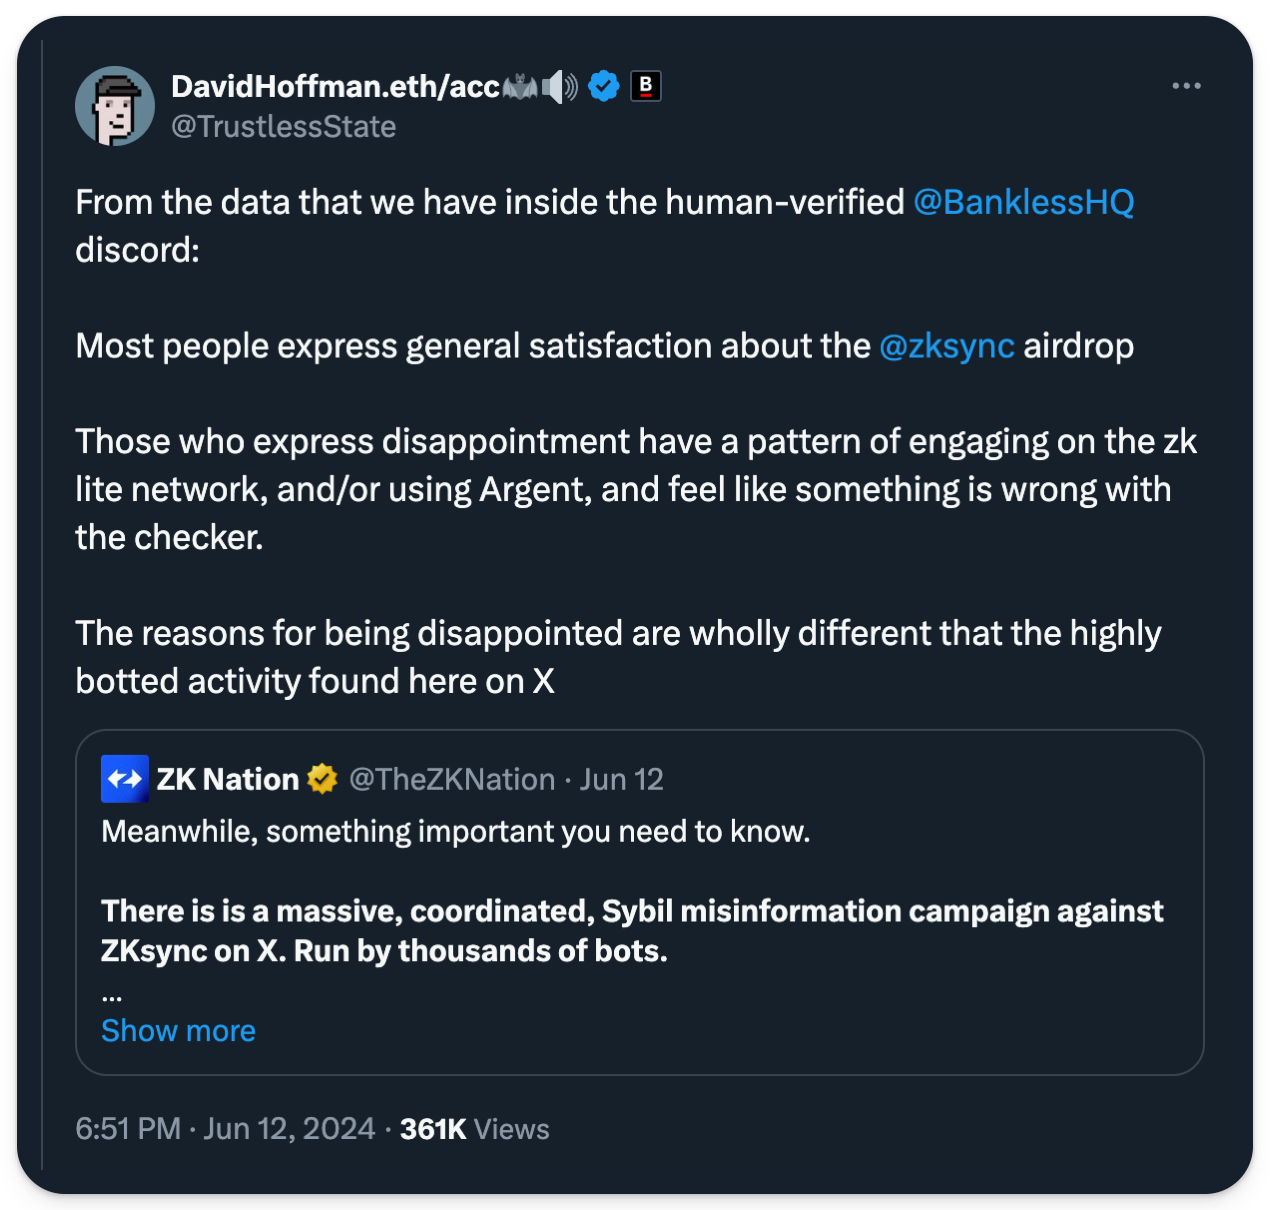Follow the @zksync mention link
The height and width of the screenshot is (1210, 1270).
(946, 346)
